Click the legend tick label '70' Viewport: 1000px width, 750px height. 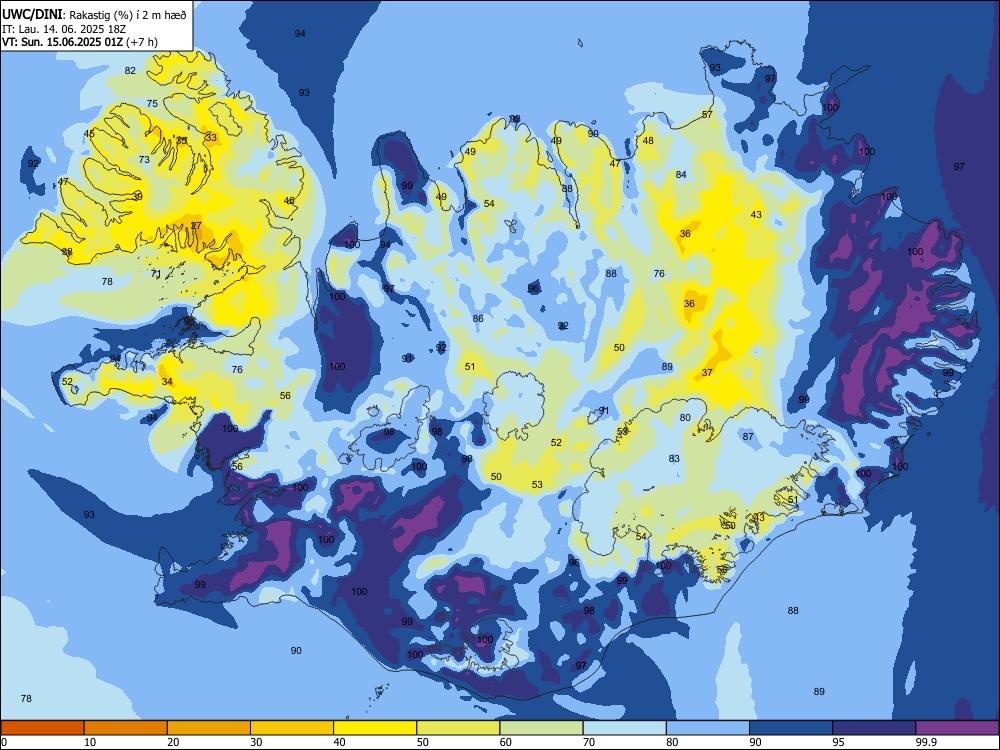(589, 742)
